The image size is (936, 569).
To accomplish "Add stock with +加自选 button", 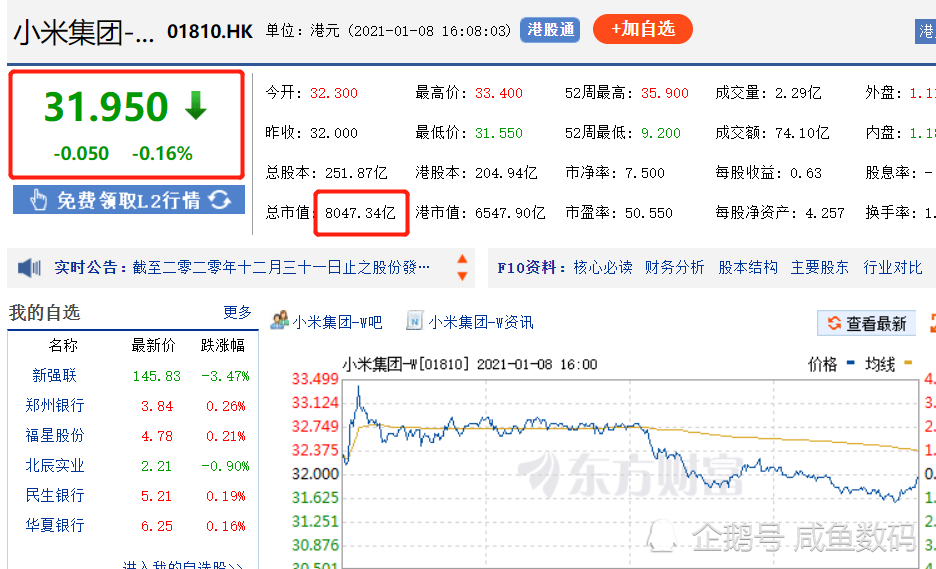I will [643, 29].
